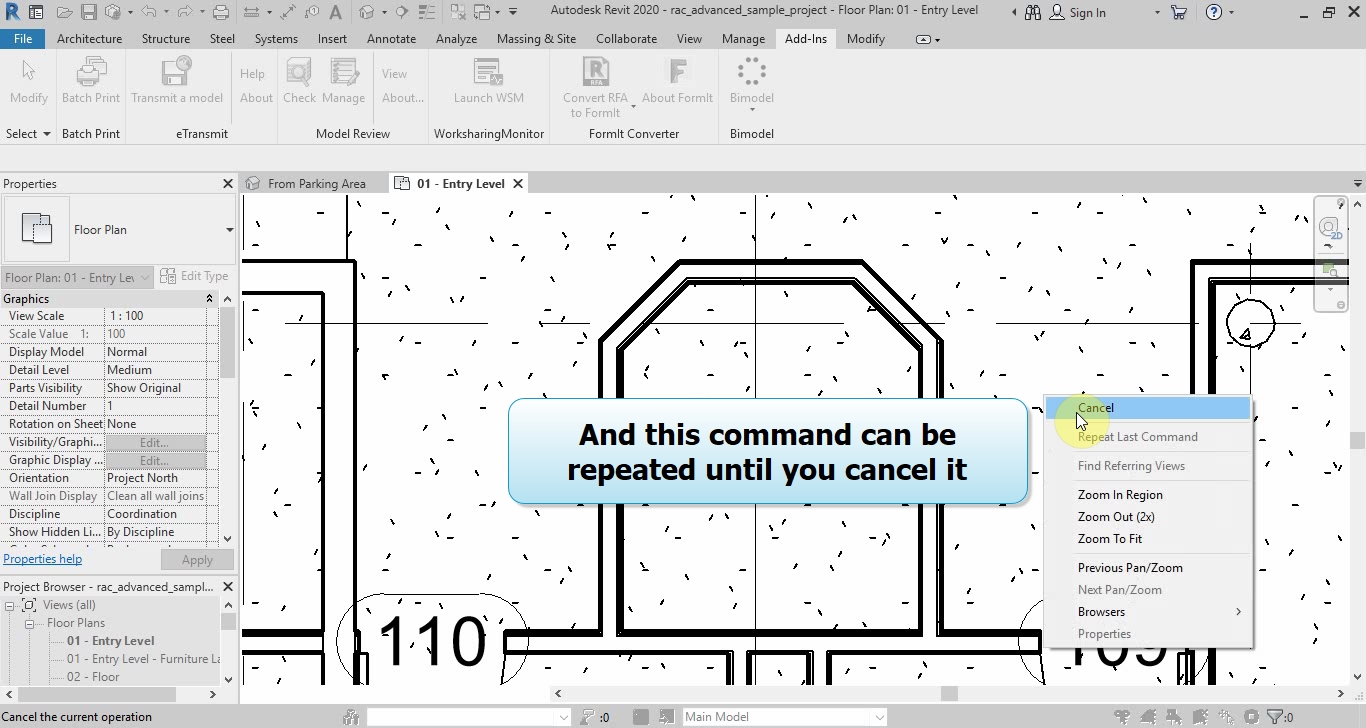Open the Autodesk App Store cart icon
The height and width of the screenshot is (728, 1366).
1179,12
